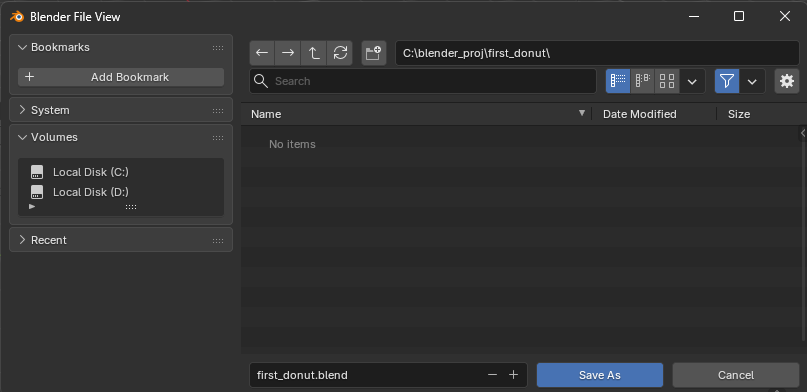The image size is (807, 392).
Task: Open display settings dropdown arrow
Action: pyautogui.click(x=692, y=81)
